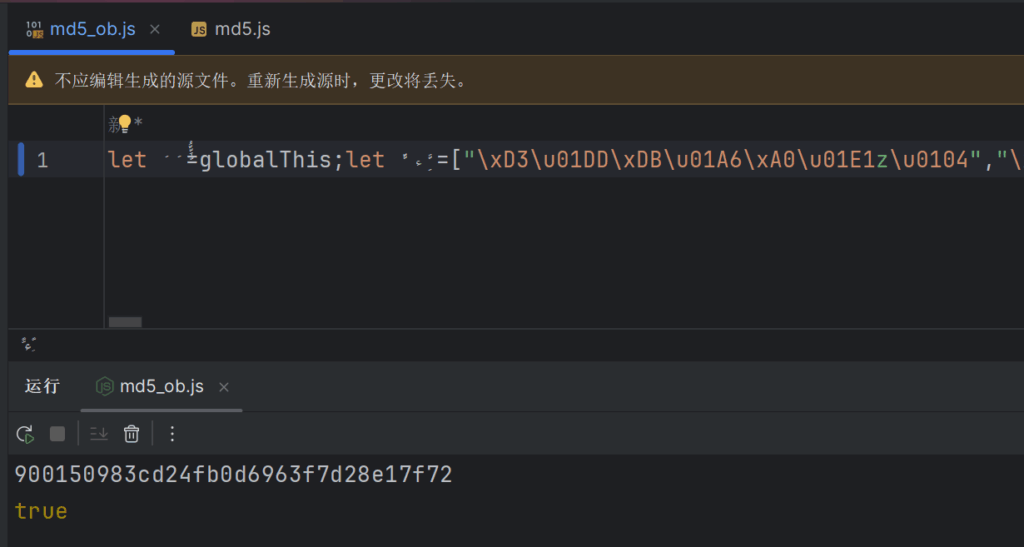Screen dimensions: 1024x547
Task: Click the warning triangle in the banner
Action: (34, 80)
